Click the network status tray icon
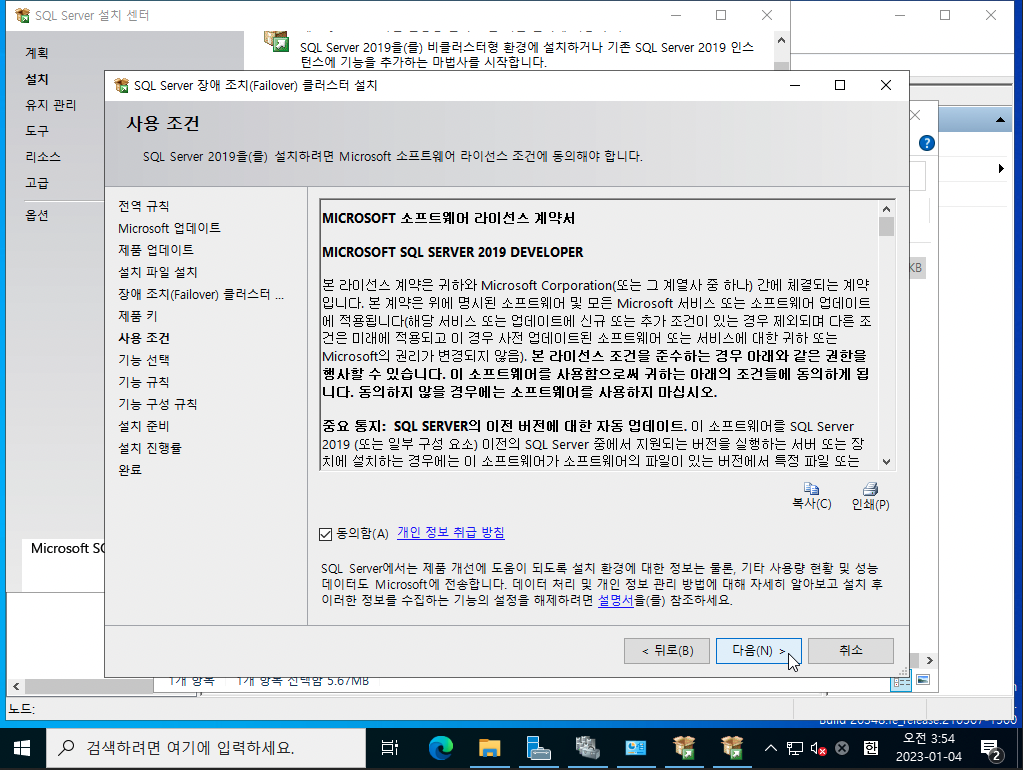Image resolution: width=1023 pixels, height=770 pixels. coord(795,748)
